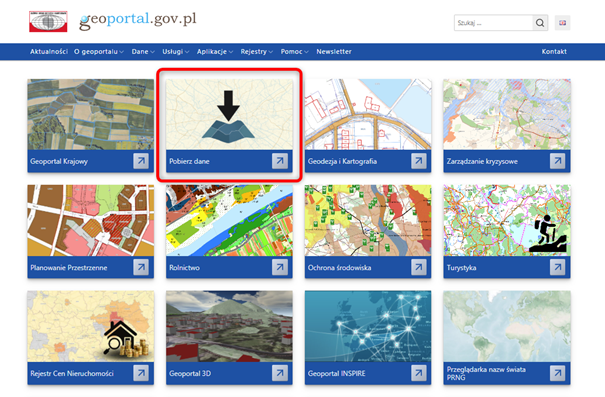Open the Planowanie Przestrzenne map thumbnail
The width and height of the screenshot is (605, 397).
click(x=91, y=220)
